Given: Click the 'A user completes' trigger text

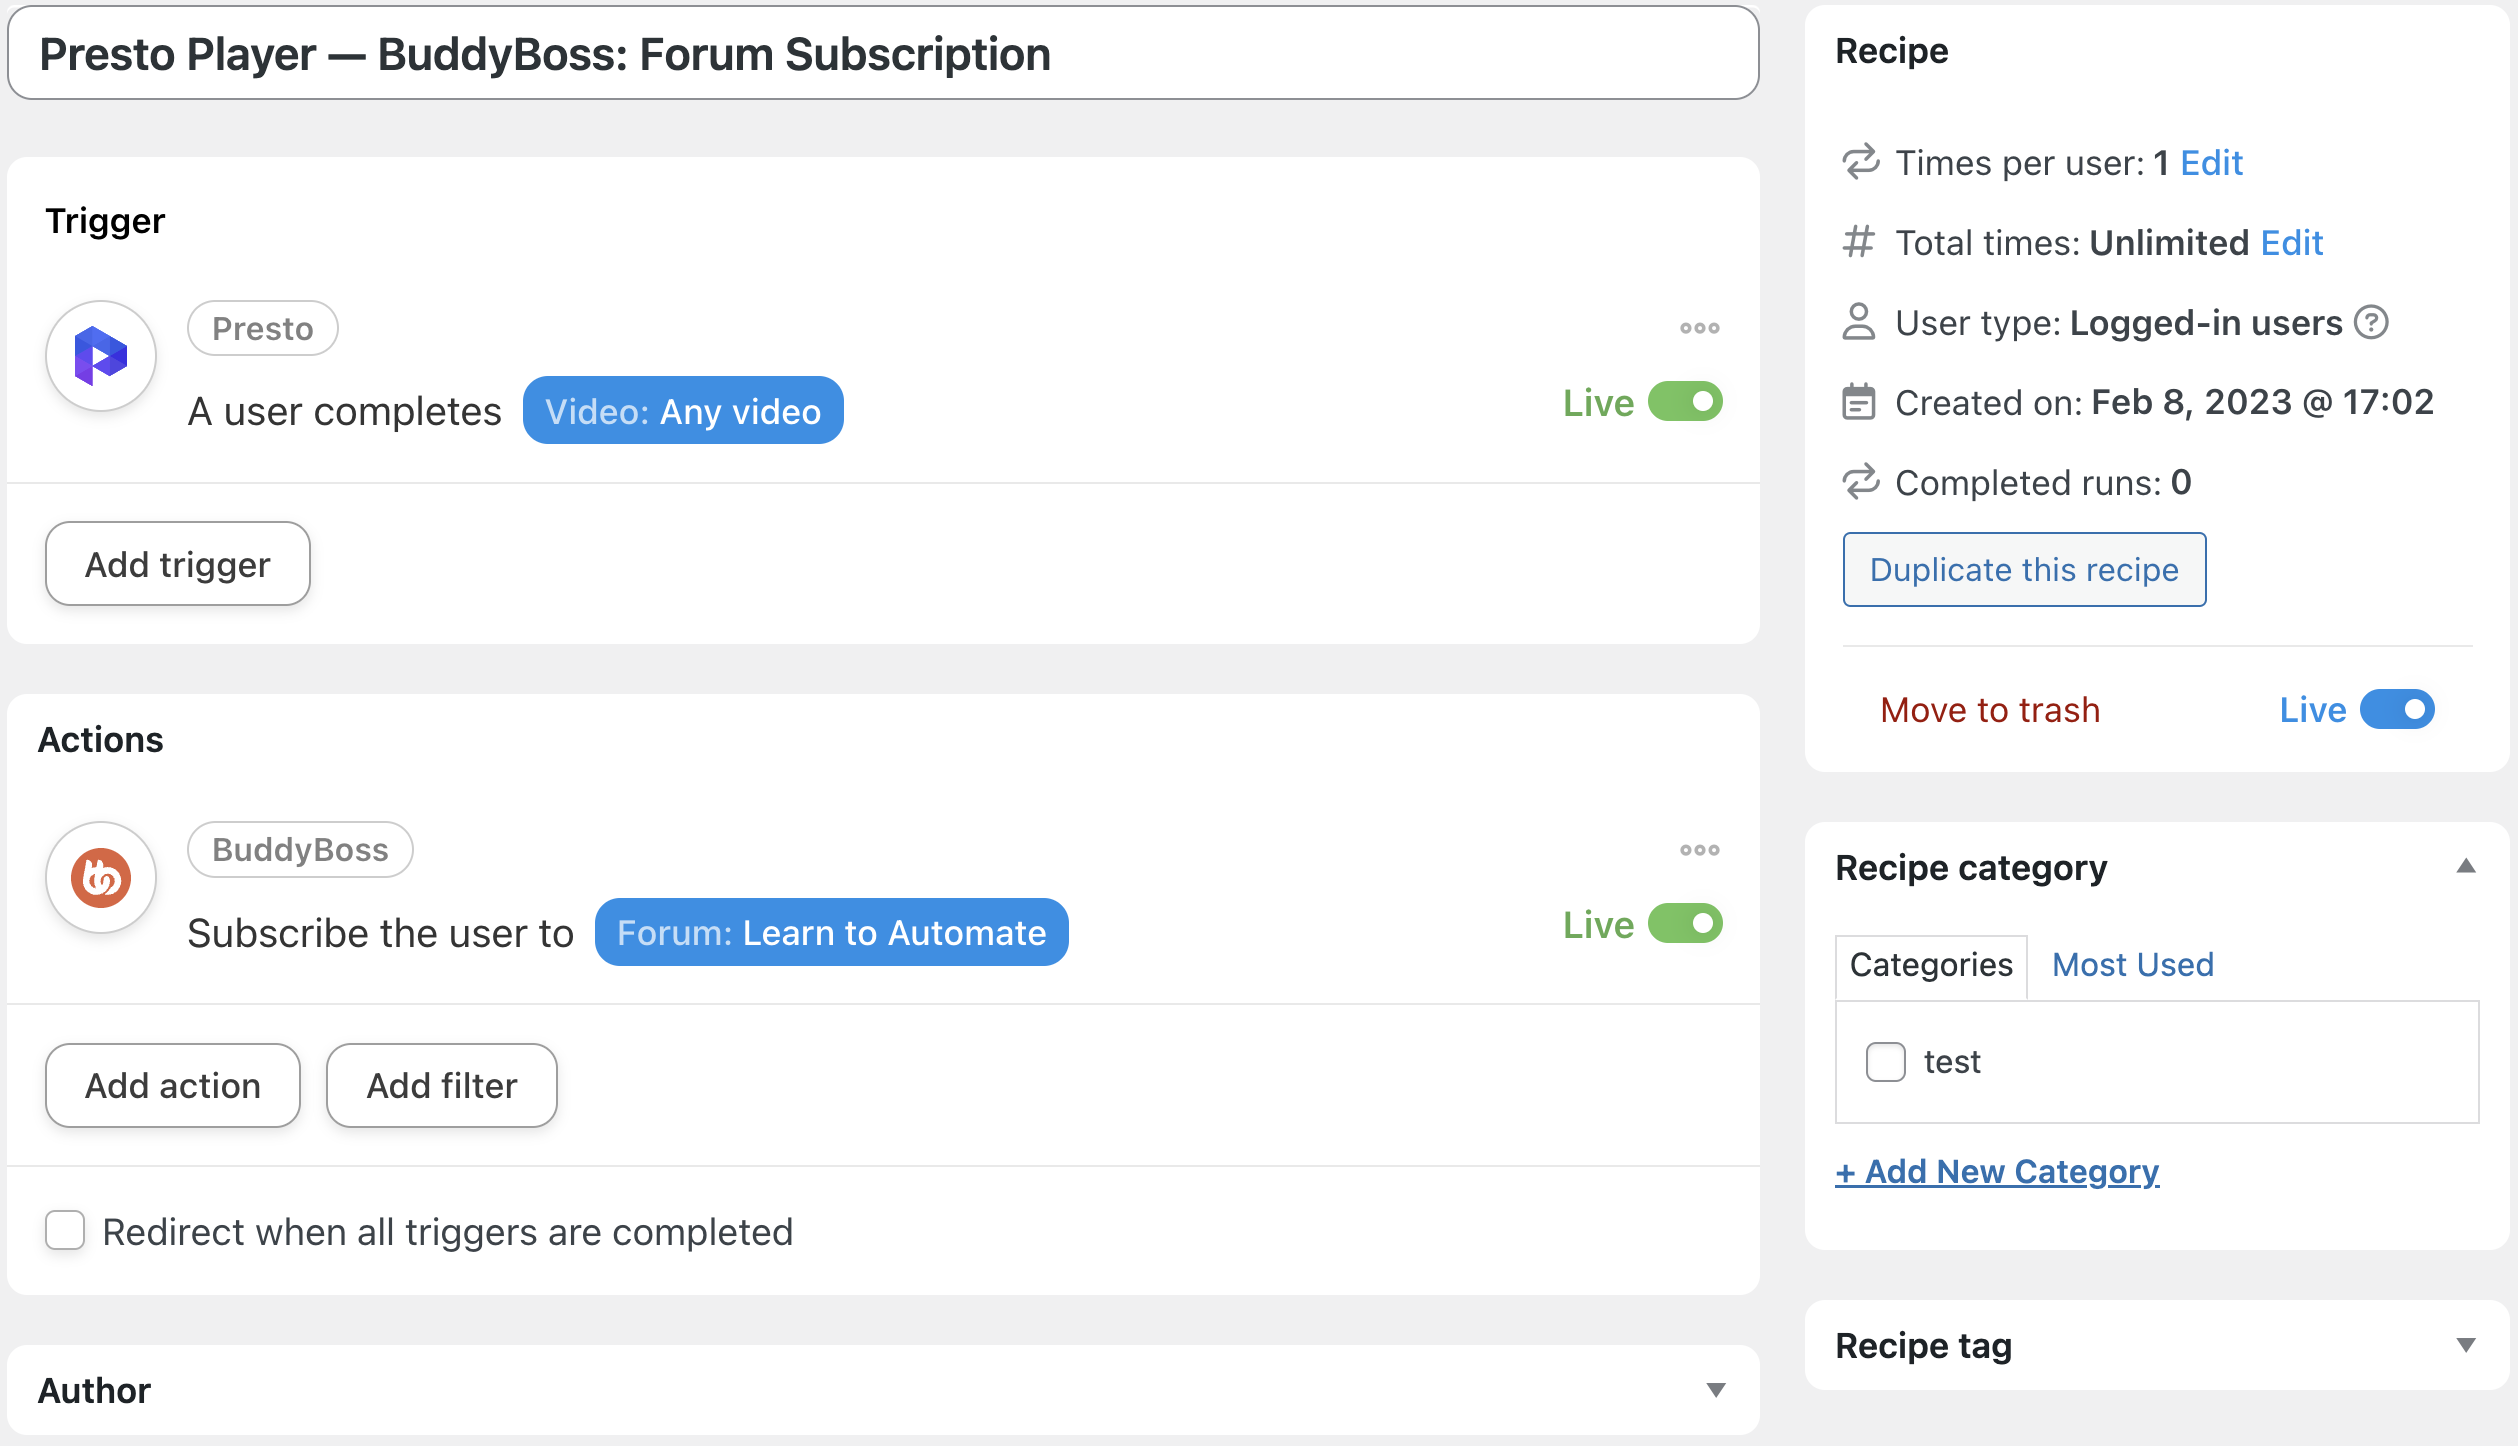Looking at the screenshot, I should tap(344, 412).
